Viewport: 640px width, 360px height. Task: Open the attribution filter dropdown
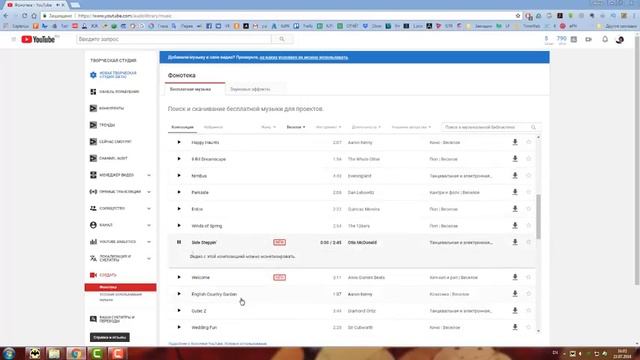click(x=411, y=127)
